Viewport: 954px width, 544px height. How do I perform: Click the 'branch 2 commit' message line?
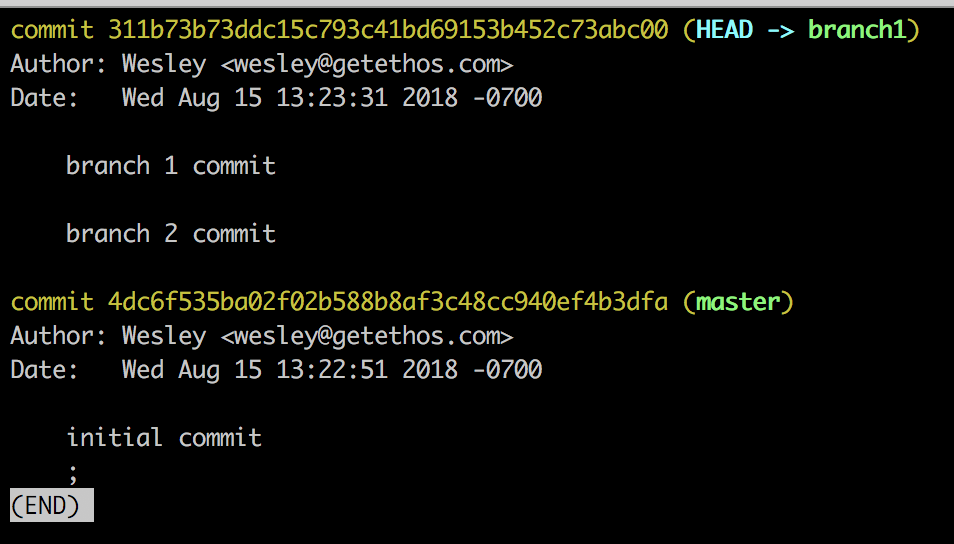tap(171, 234)
